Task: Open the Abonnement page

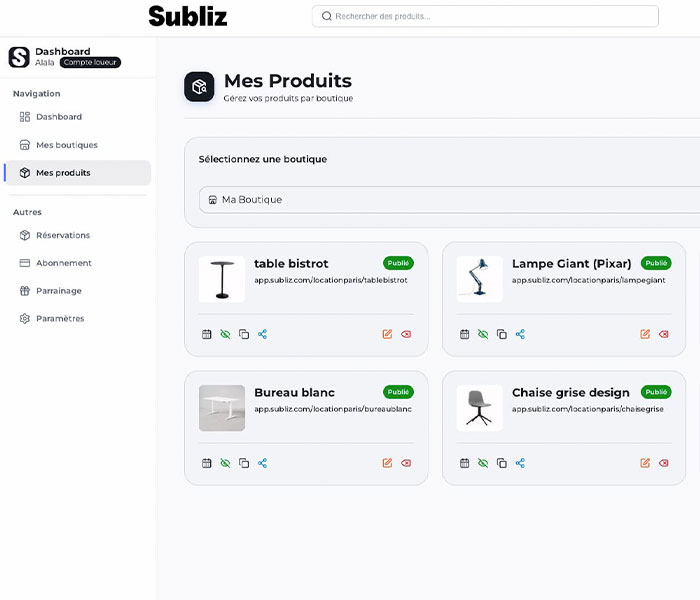Action: [63, 263]
